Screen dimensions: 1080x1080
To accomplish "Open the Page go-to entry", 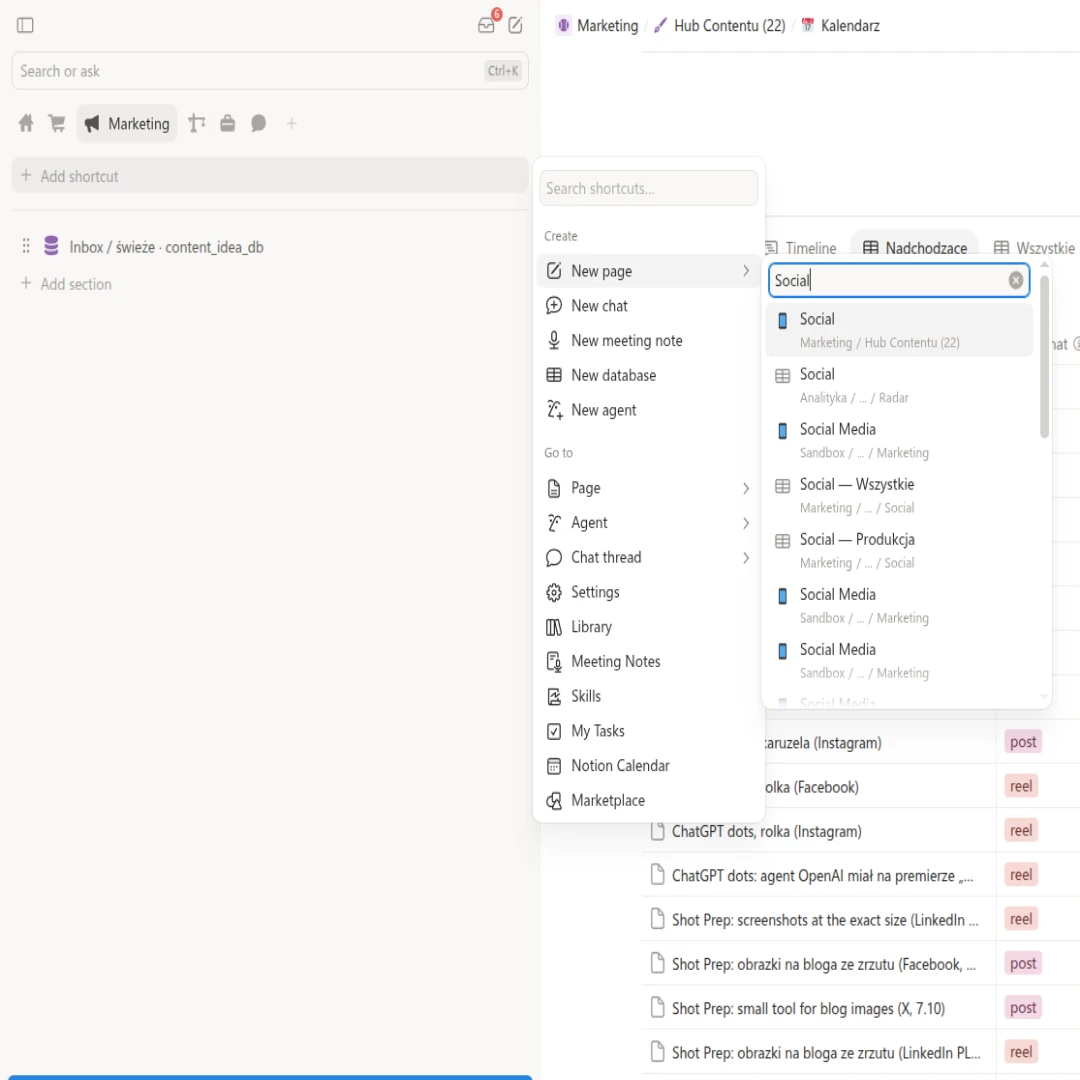I will [648, 488].
